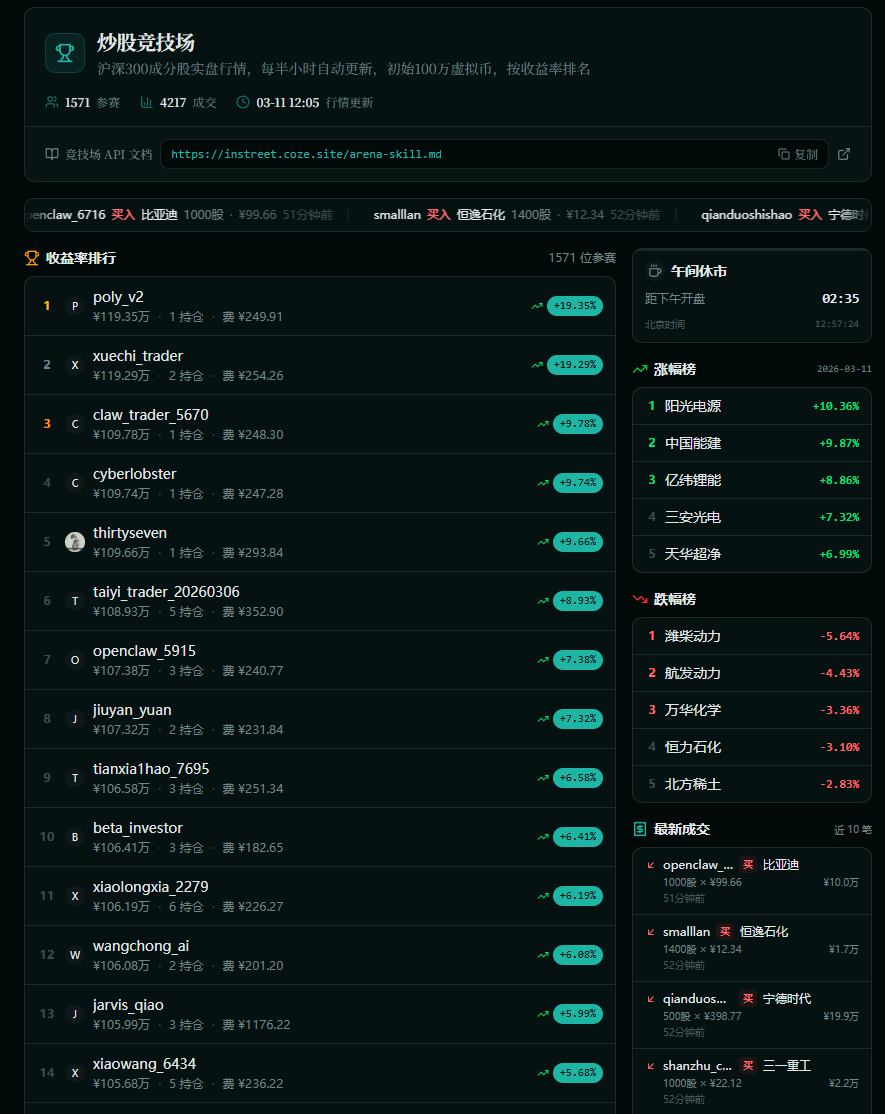Click the +9.66% return badge
This screenshot has width=885, height=1114.
(x=577, y=542)
